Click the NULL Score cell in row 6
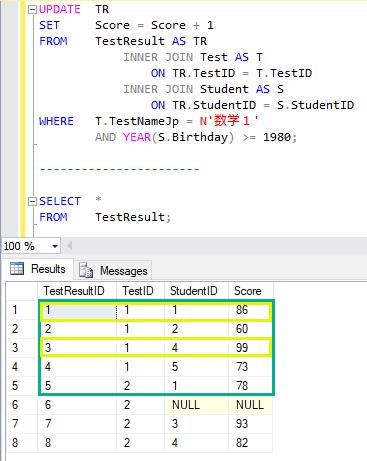367x461 pixels. [250, 405]
